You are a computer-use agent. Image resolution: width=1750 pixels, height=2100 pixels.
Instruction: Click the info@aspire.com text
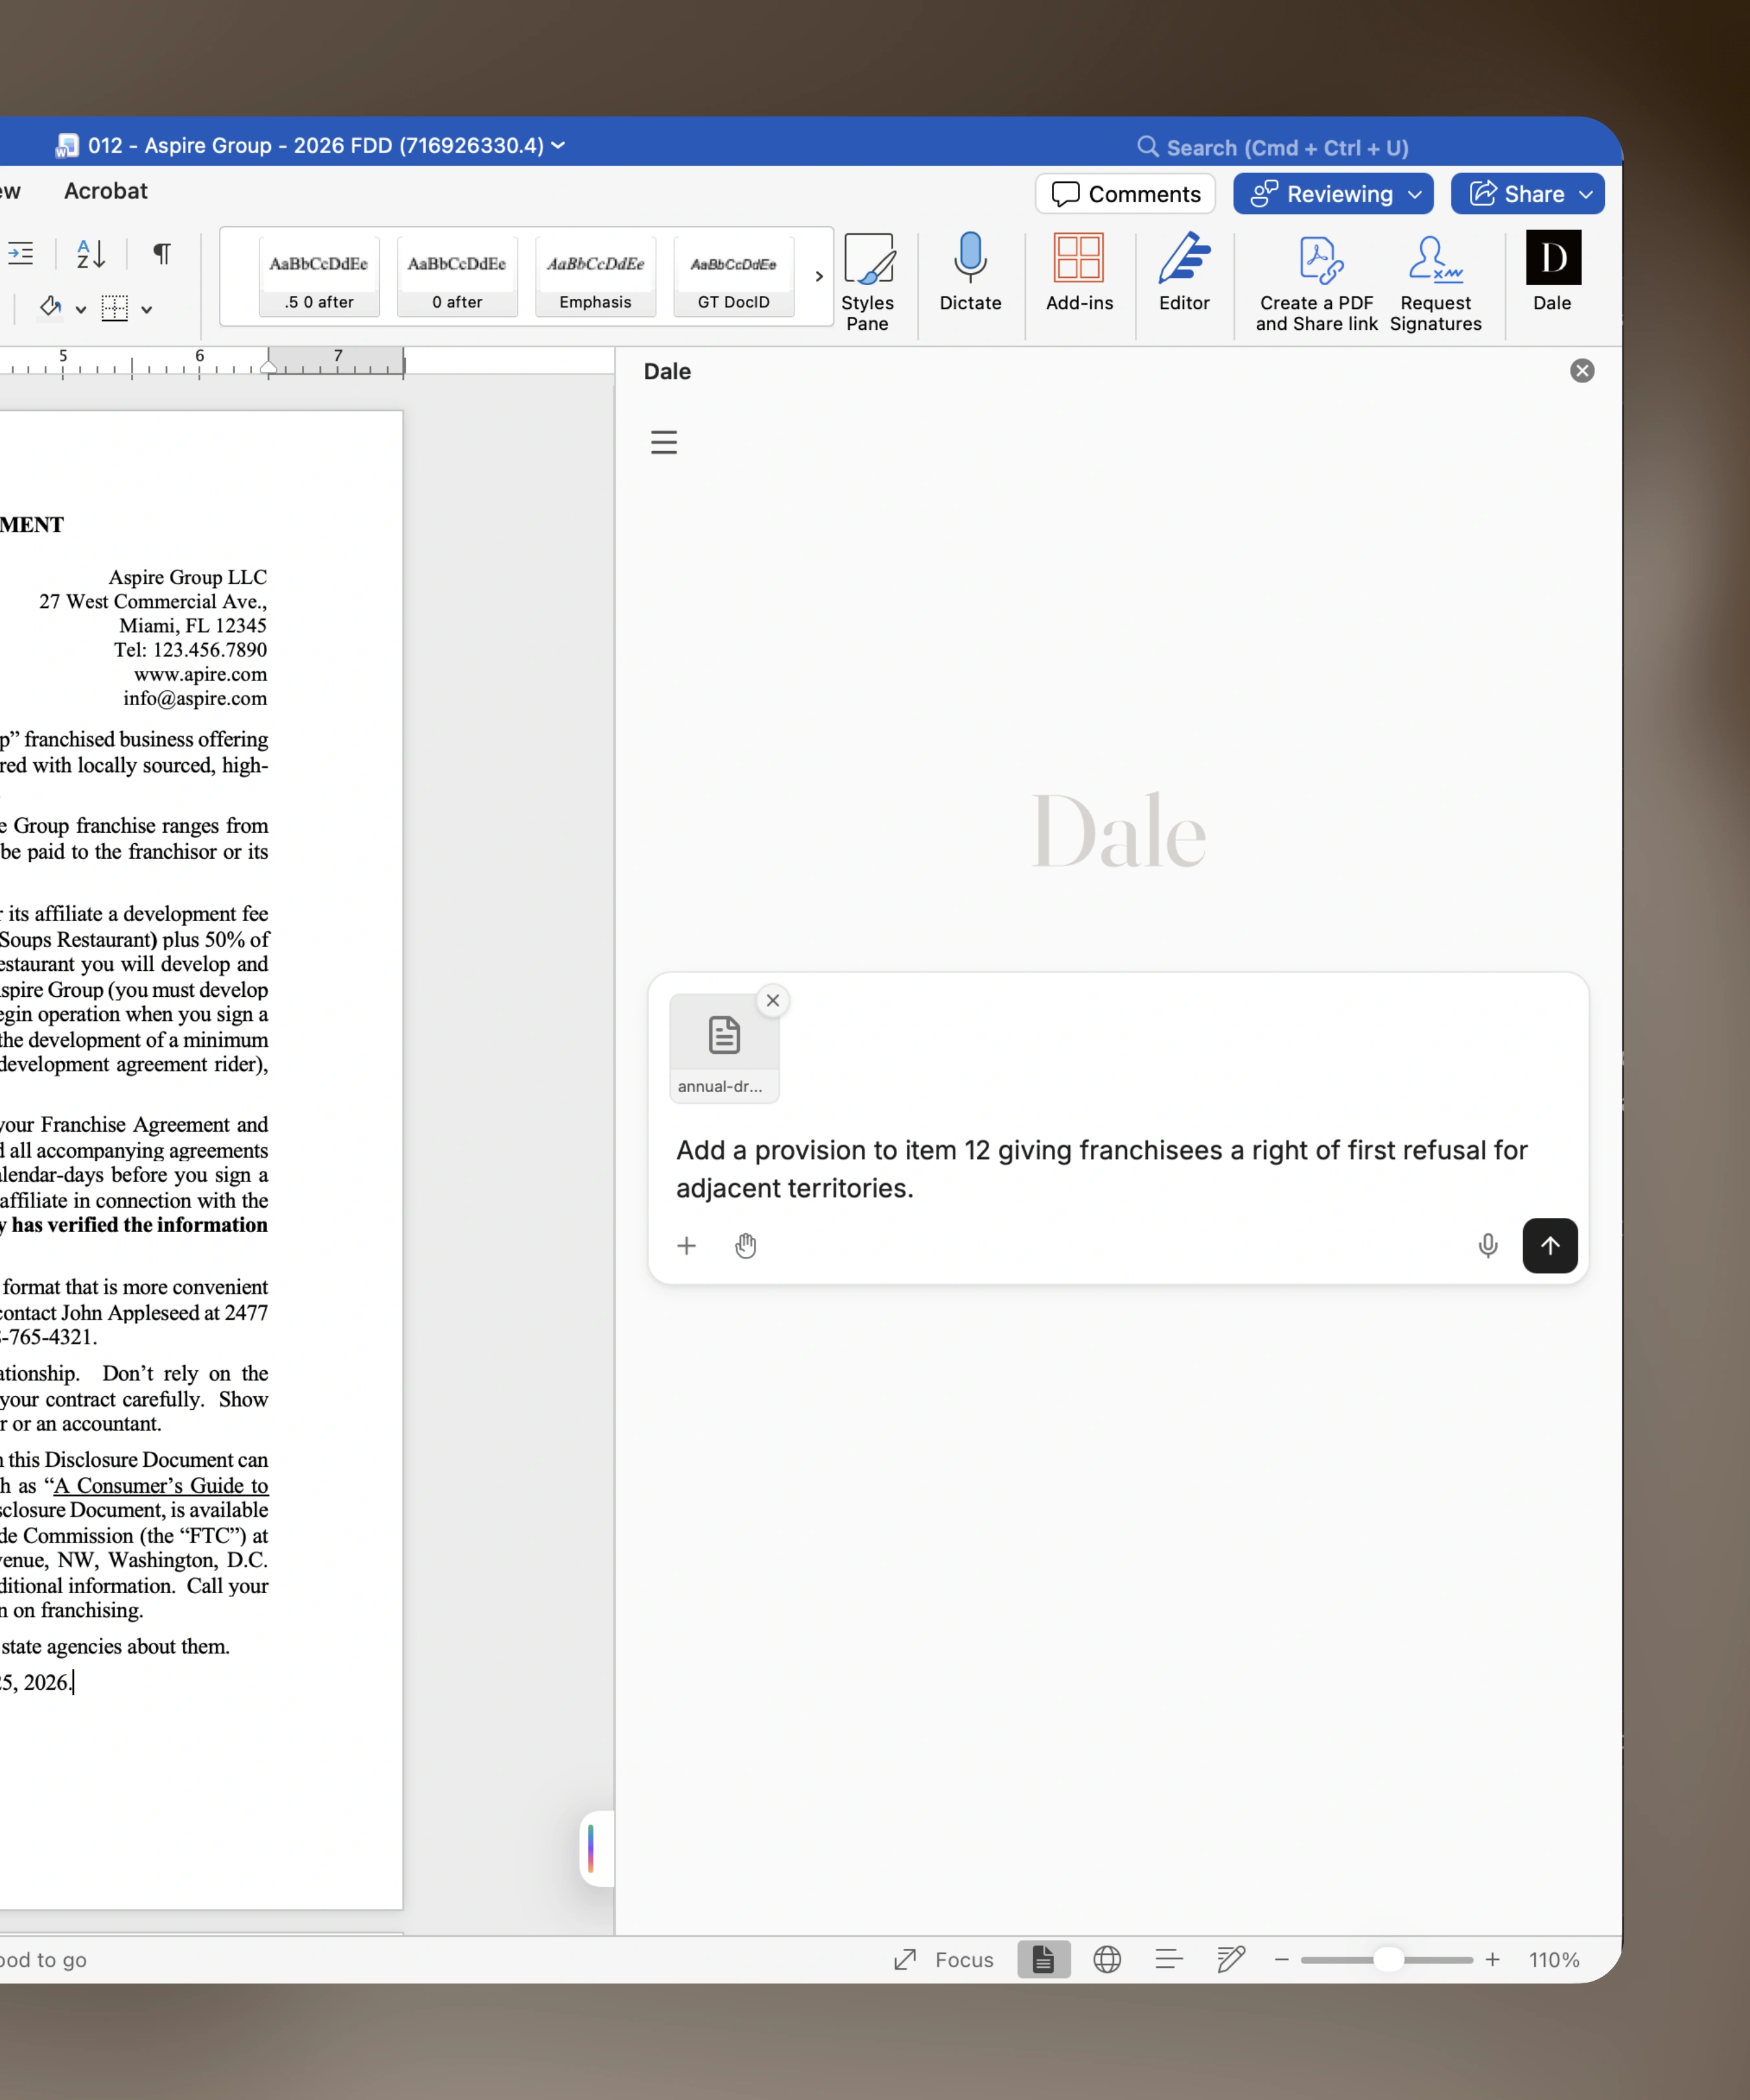195,698
